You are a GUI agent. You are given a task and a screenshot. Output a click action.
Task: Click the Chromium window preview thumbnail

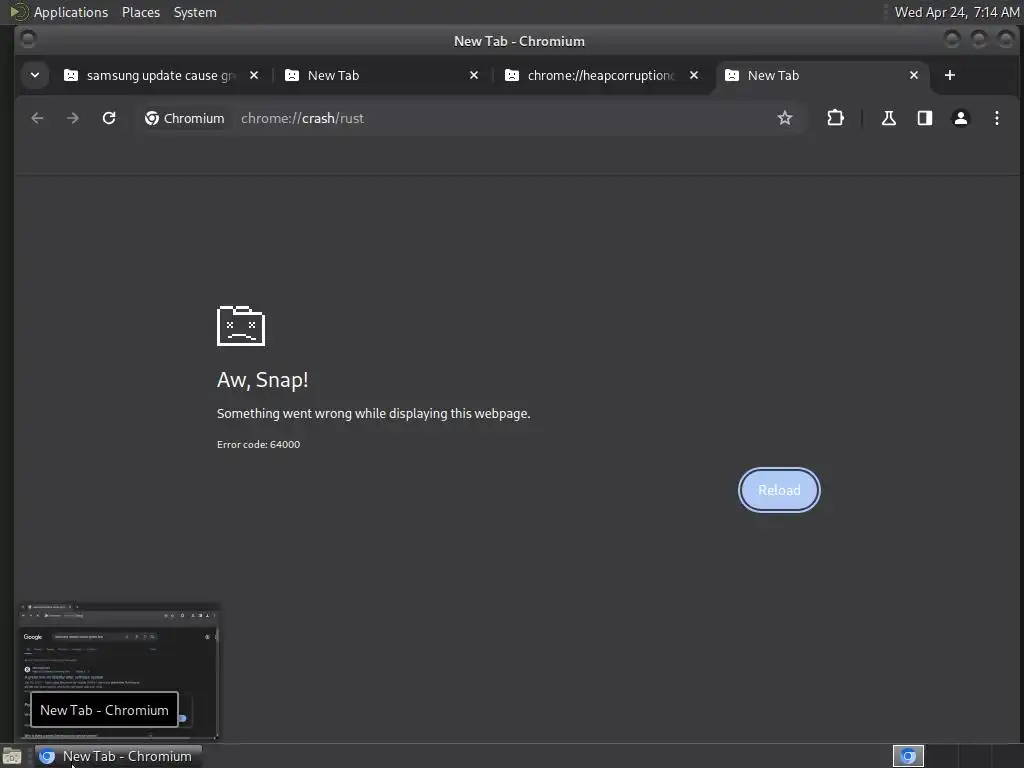[120, 671]
